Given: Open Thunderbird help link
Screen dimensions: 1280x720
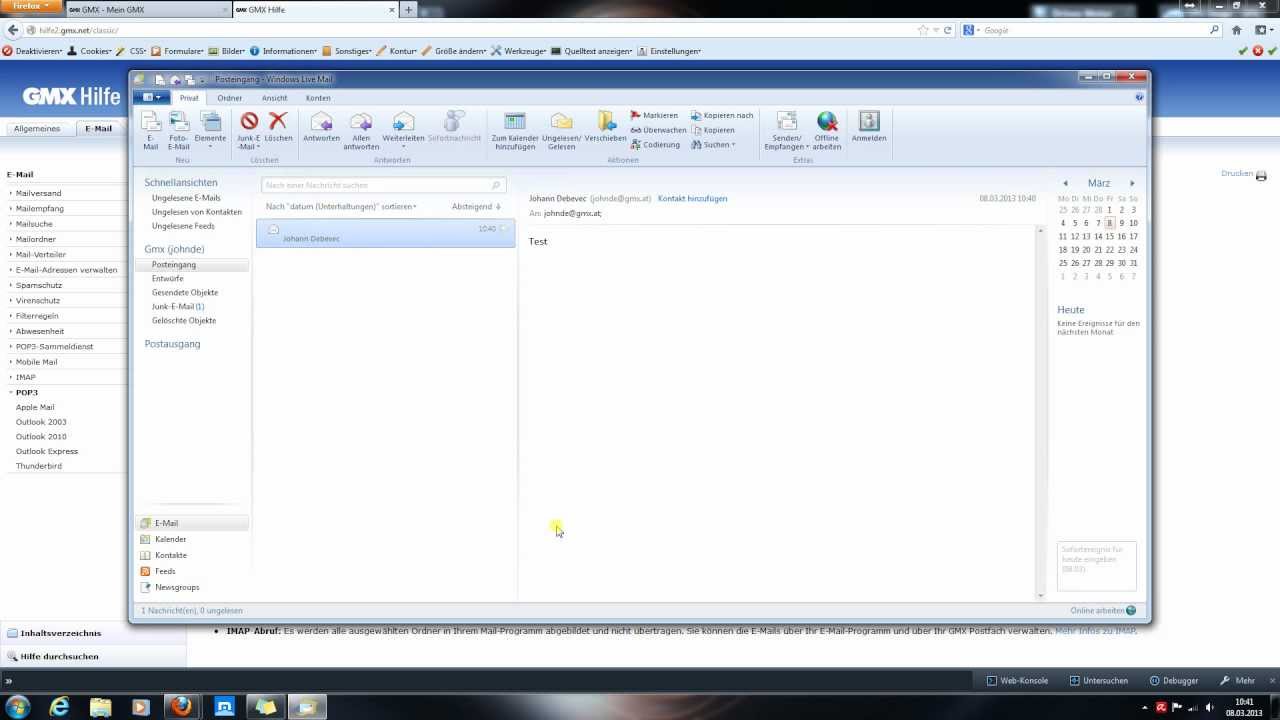Looking at the screenshot, I should pyautogui.click(x=38, y=466).
